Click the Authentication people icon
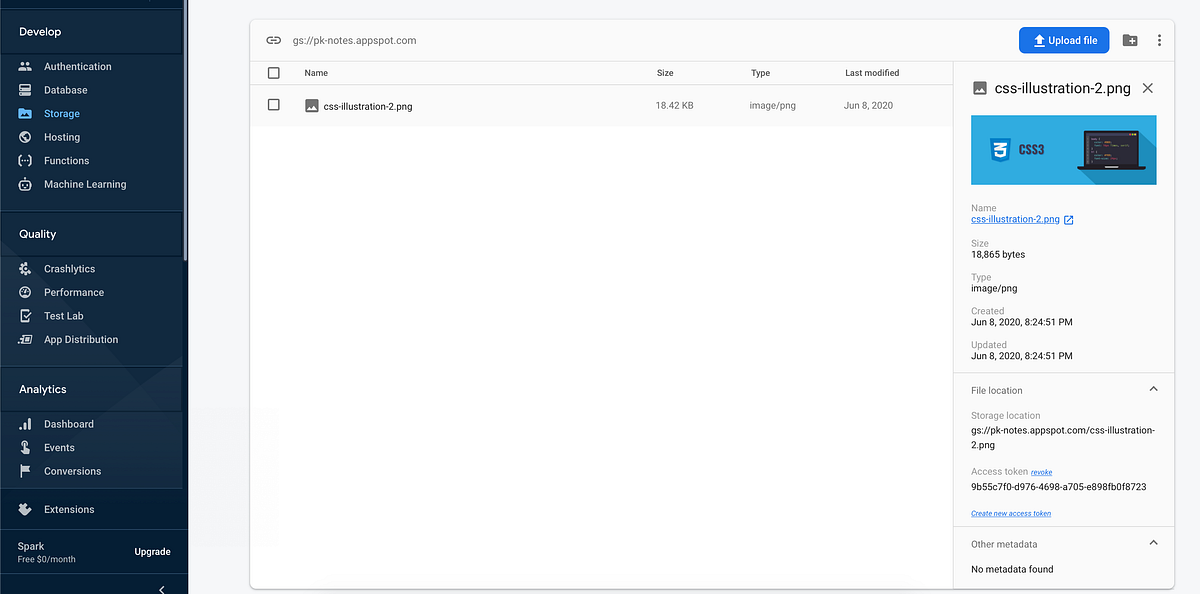 pos(25,66)
